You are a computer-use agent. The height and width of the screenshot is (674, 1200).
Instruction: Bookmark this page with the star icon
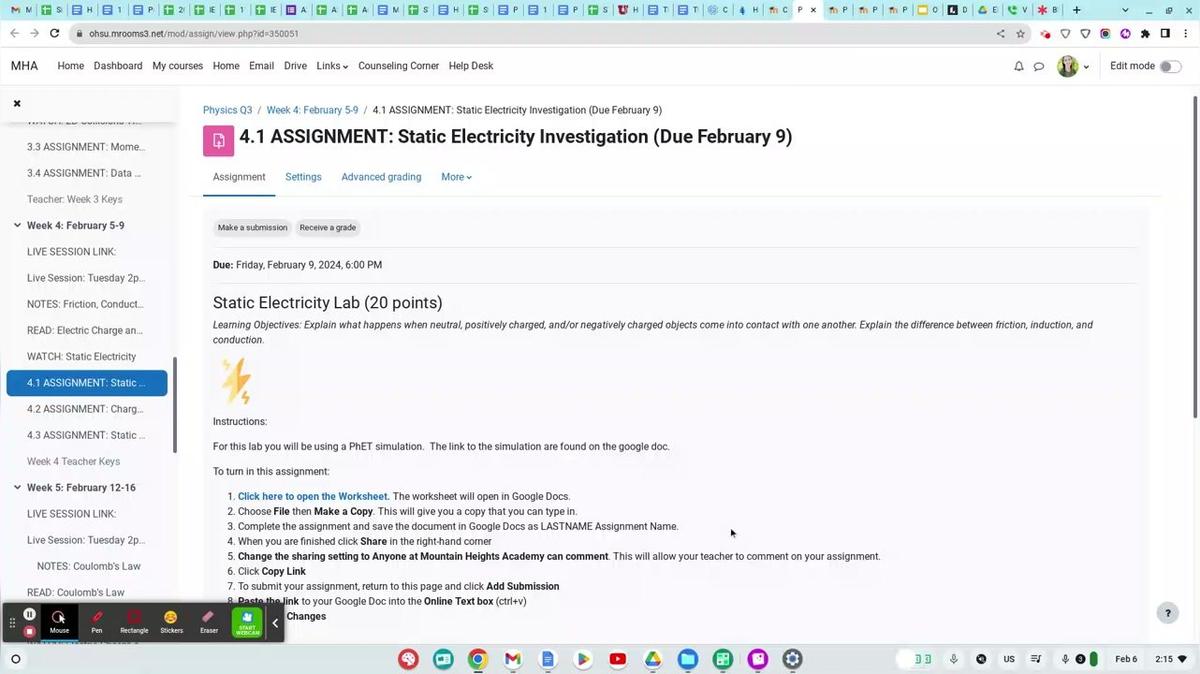pos(1020,33)
